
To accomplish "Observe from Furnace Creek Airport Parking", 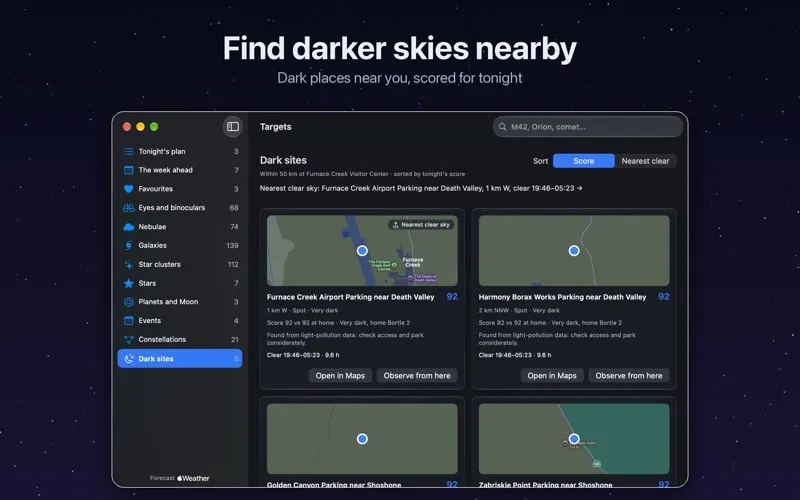I will pyautogui.click(x=417, y=376).
